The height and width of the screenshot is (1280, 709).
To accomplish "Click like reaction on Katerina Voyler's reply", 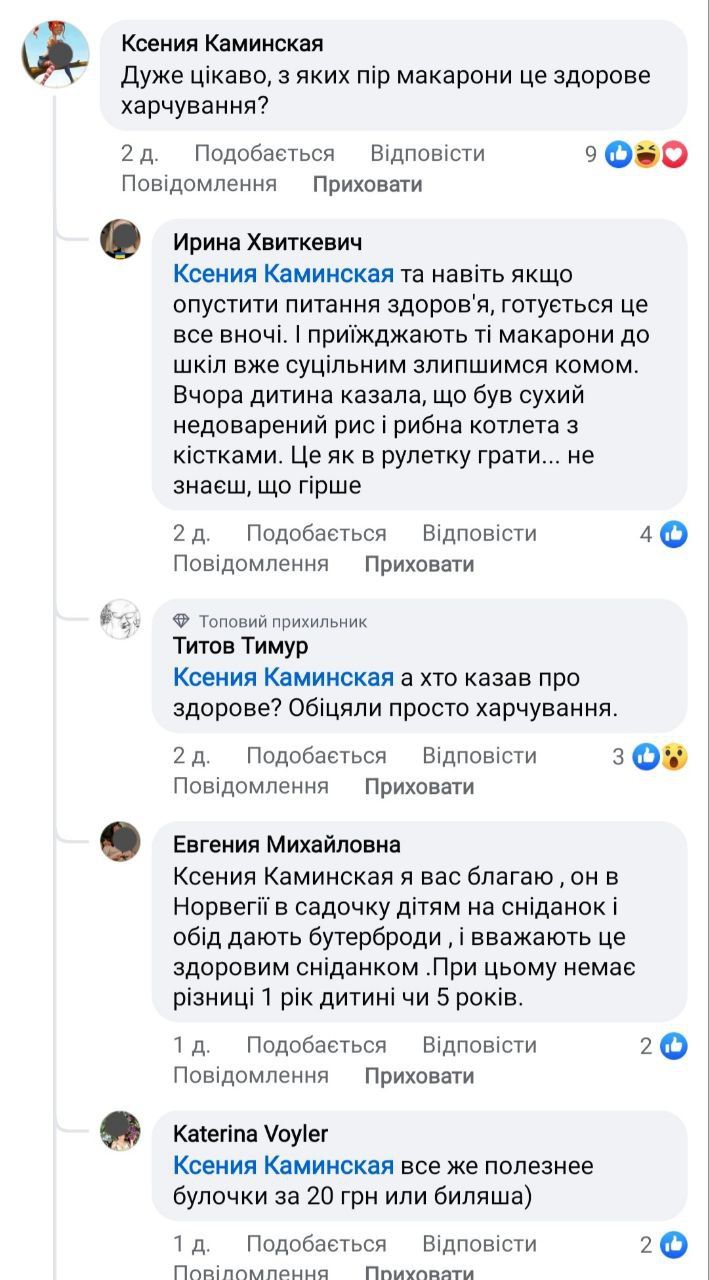I will point(674,1245).
